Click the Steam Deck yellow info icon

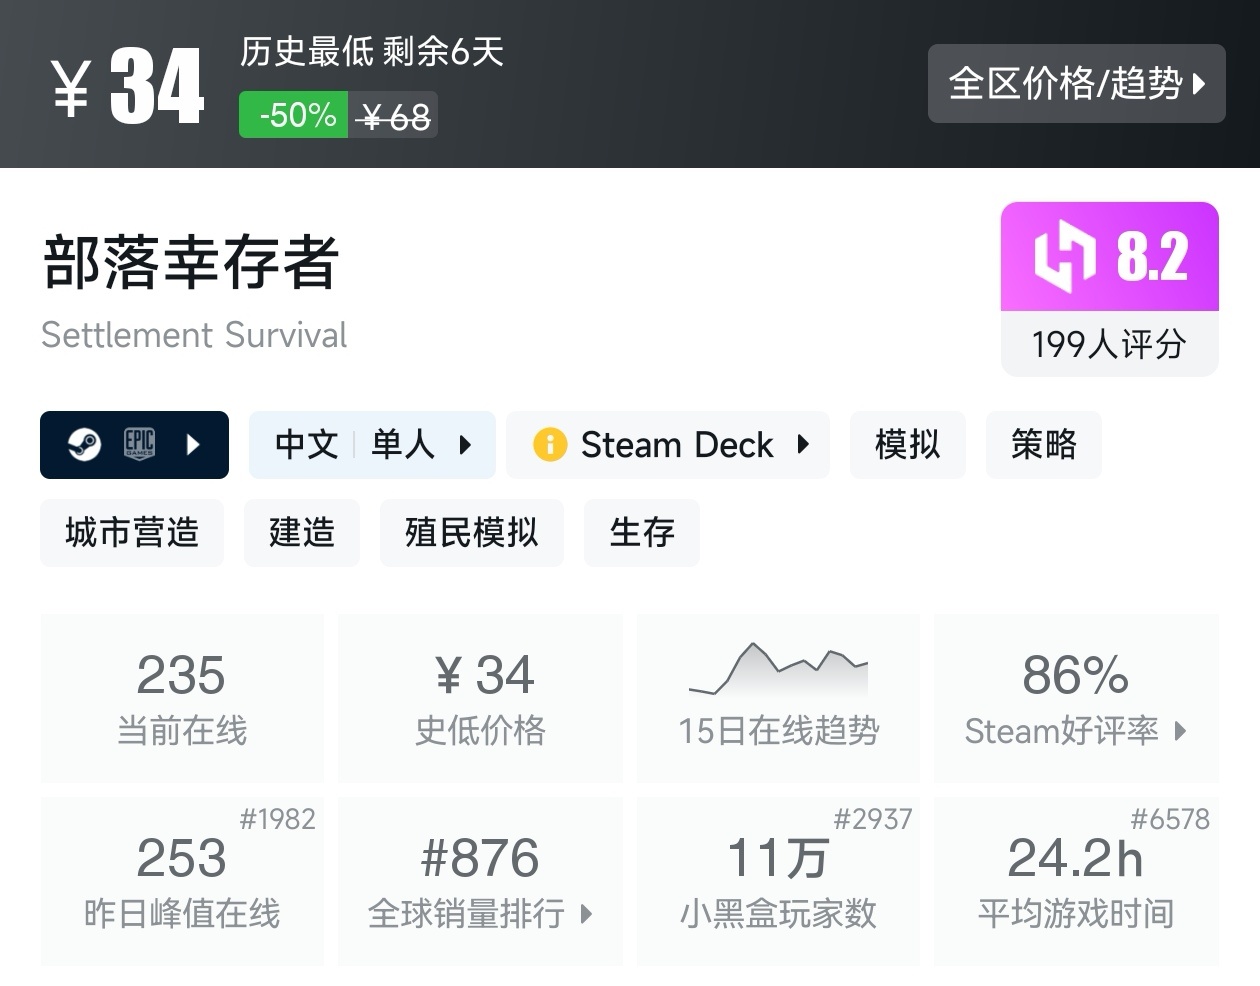[550, 444]
